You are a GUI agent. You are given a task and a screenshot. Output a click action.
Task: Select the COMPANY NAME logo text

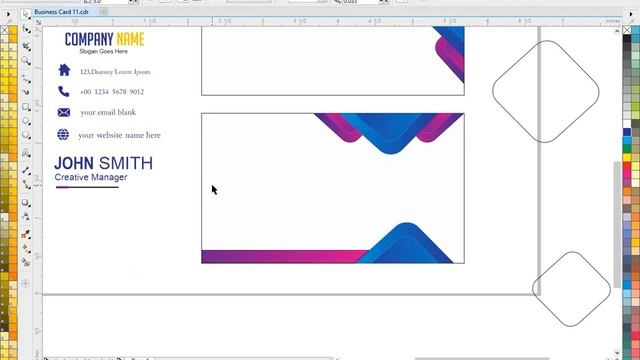point(104,40)
